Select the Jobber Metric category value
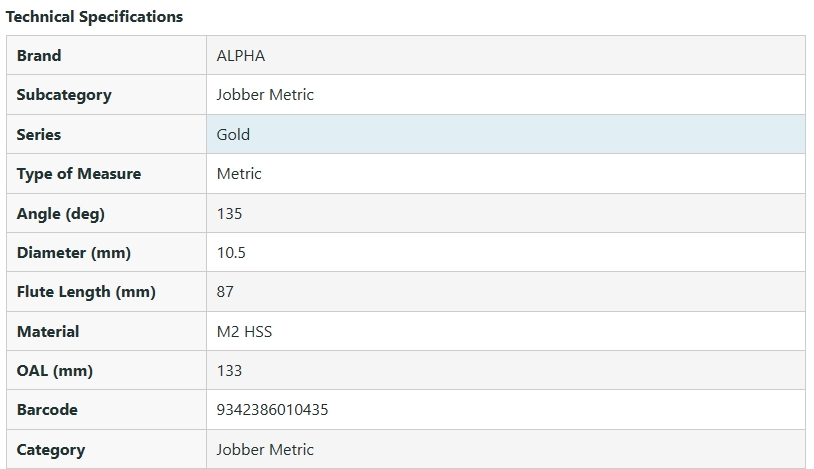 265,450
